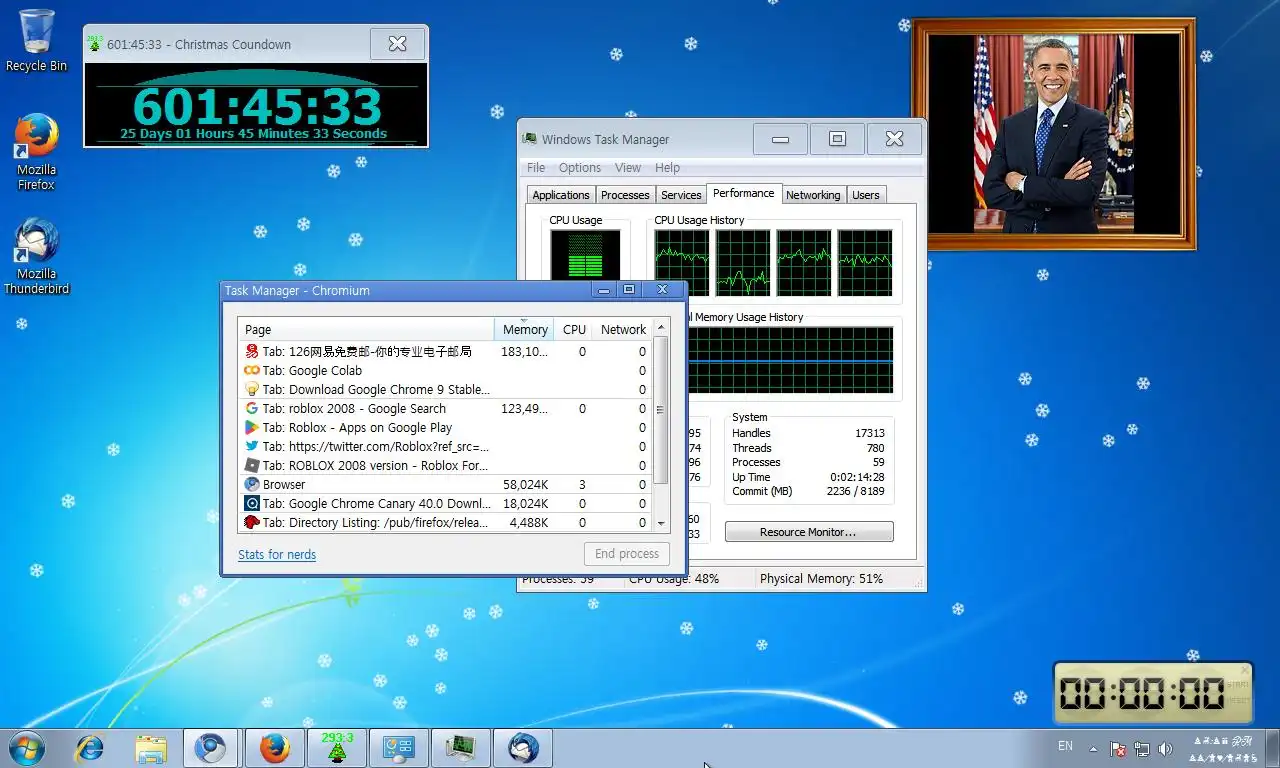Open Options menu in Windows Task Manager
The image size is (1280, 768).
(x=580, y=168)
